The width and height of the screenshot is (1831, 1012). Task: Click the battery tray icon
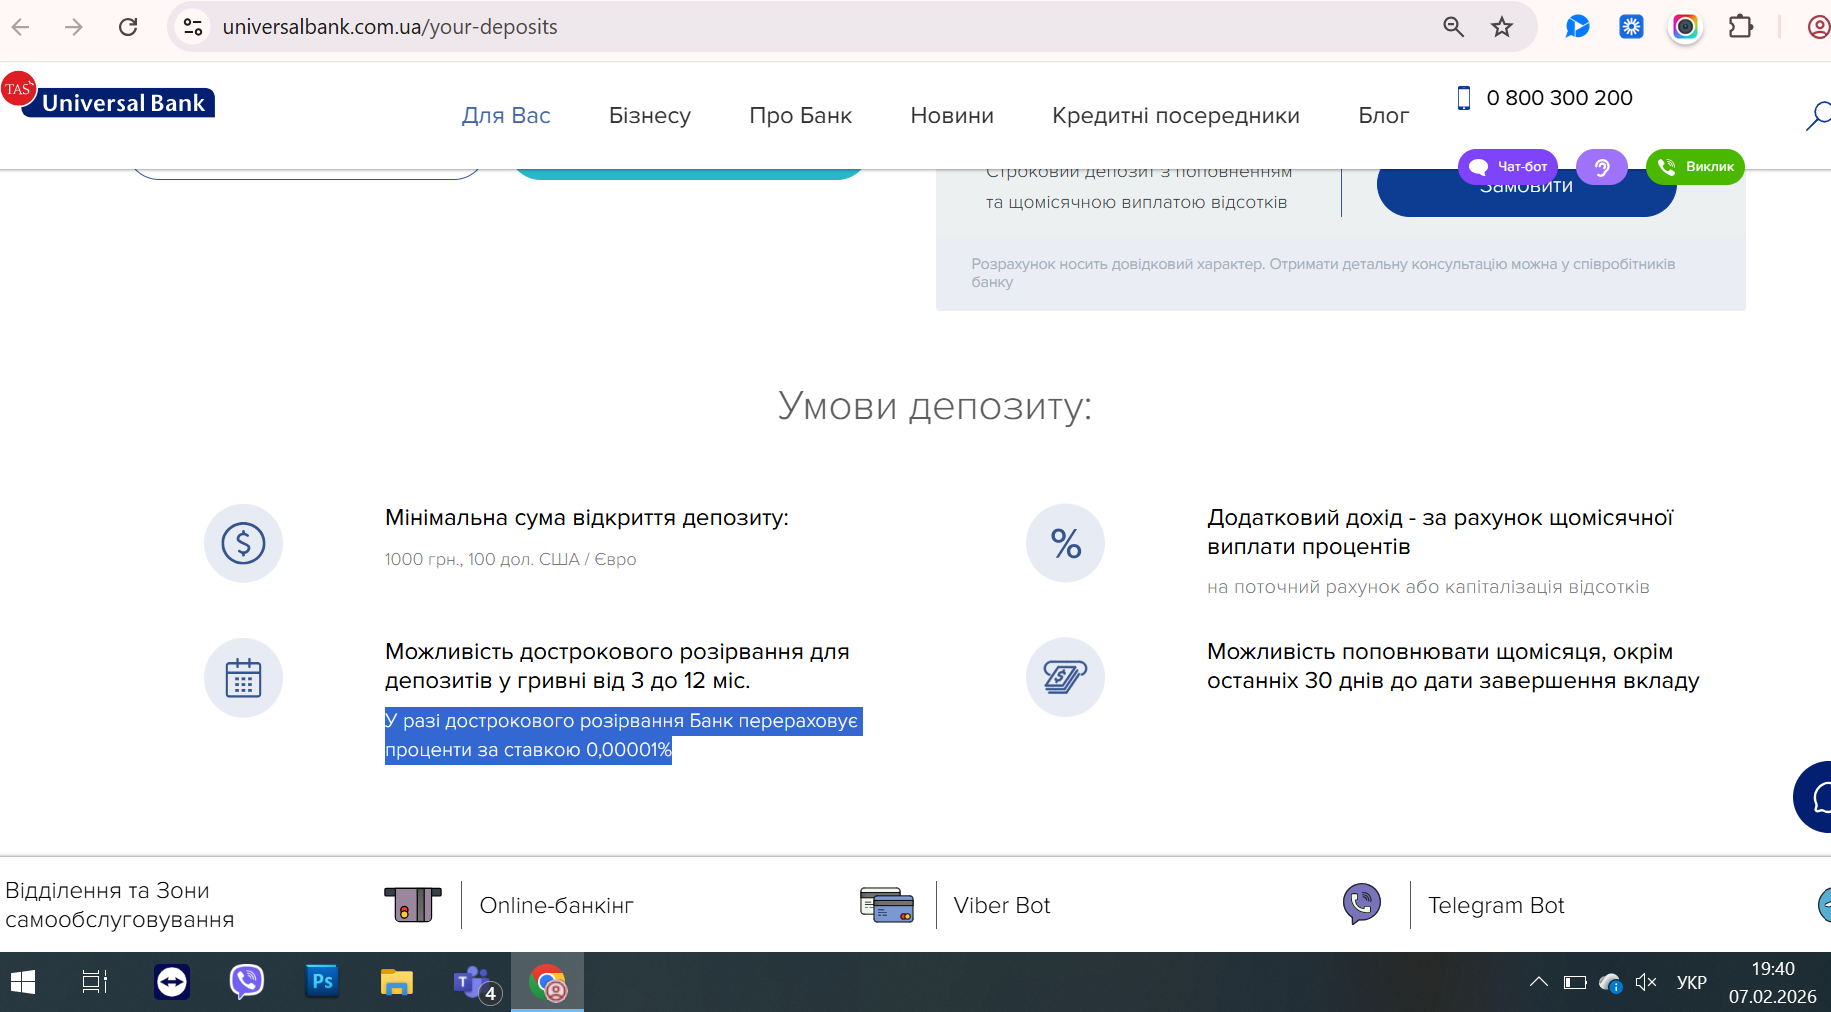[x=1575, y=982]
